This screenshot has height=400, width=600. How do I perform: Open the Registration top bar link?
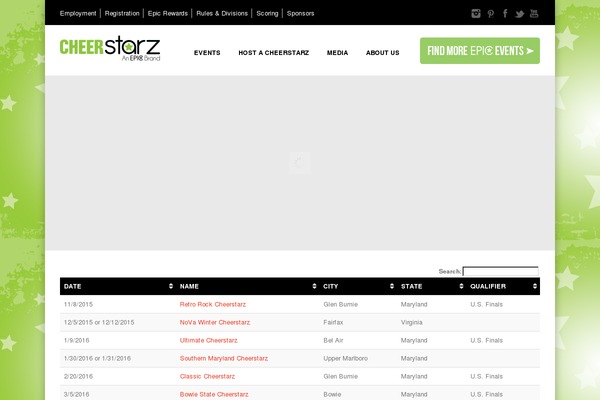point(122,13)
